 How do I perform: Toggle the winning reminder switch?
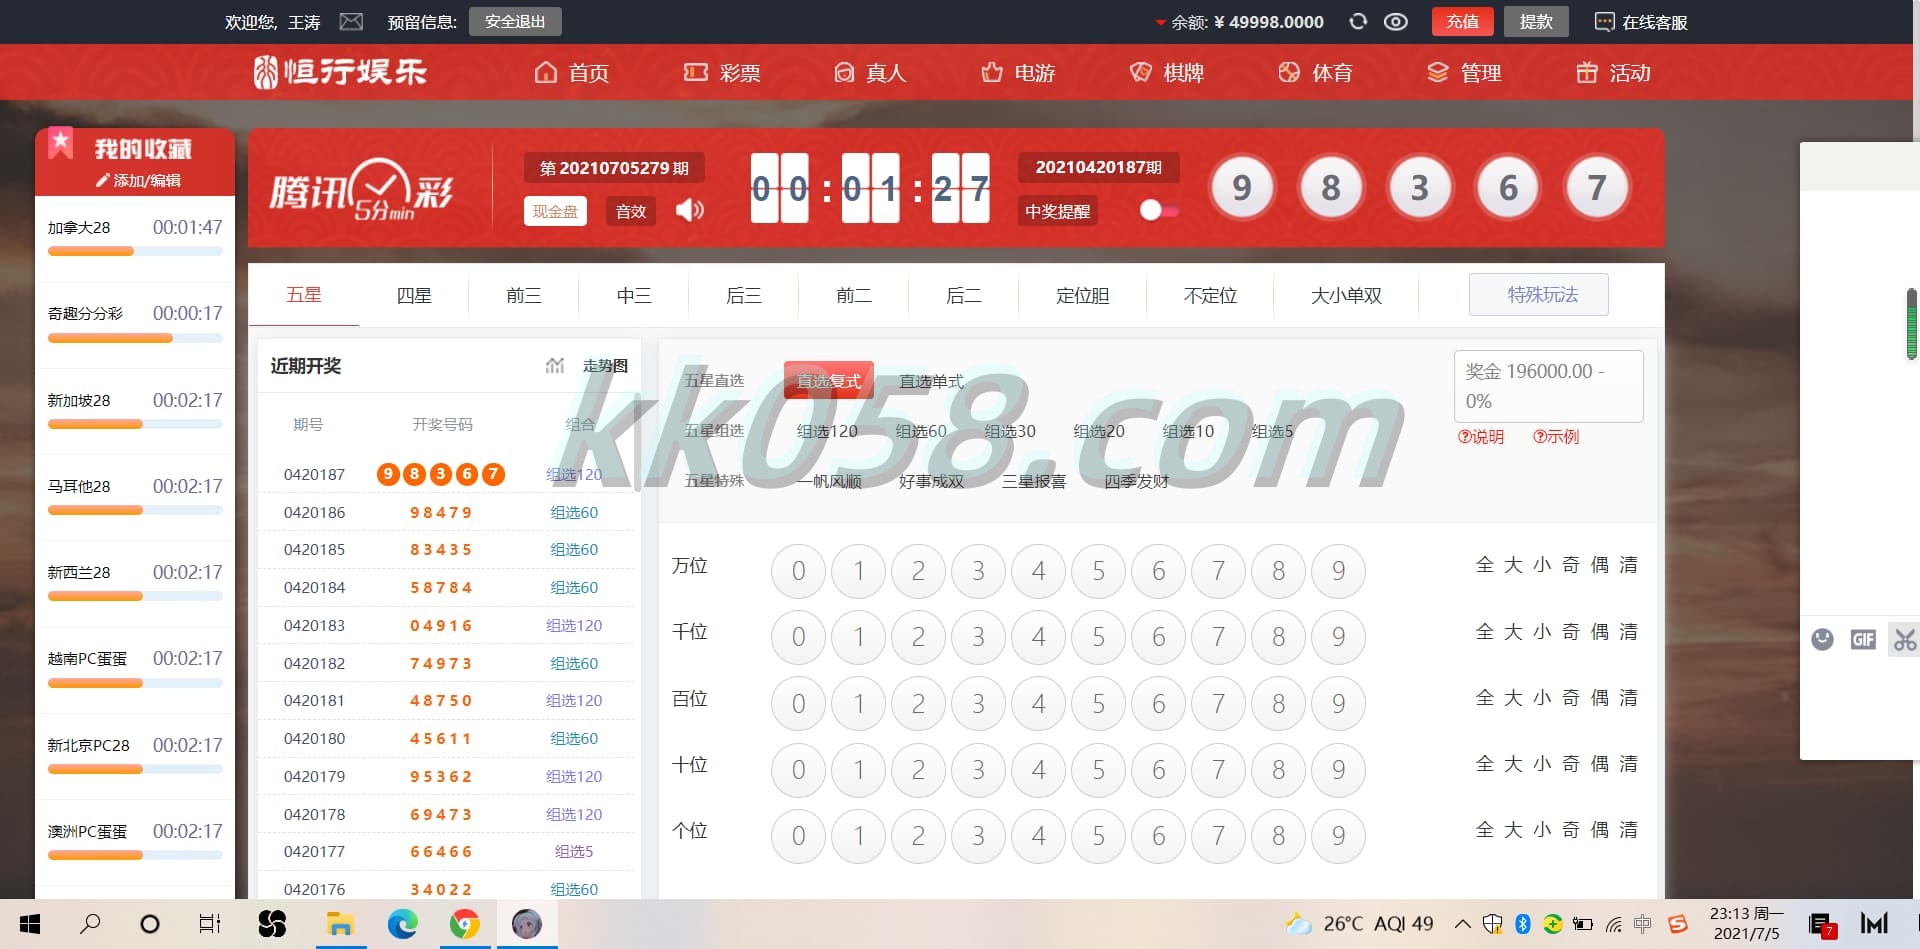pos(1159,211)
